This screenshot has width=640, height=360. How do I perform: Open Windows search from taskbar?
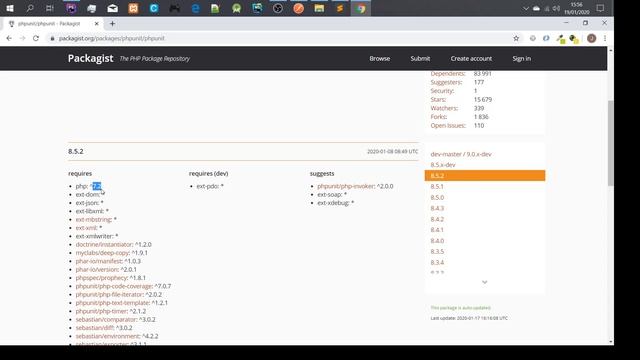point(30,8)
